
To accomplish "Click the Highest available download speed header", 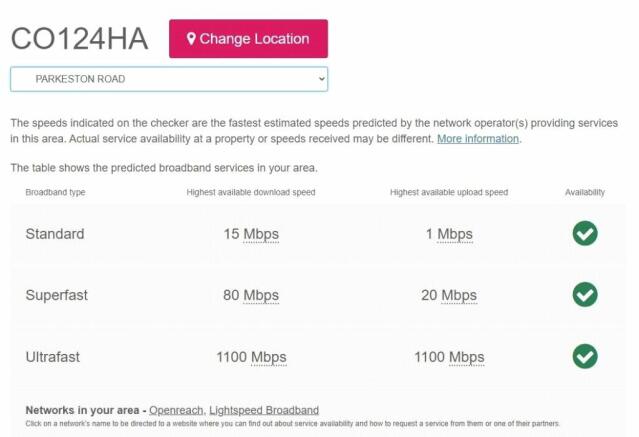I will tap(251, 192).
